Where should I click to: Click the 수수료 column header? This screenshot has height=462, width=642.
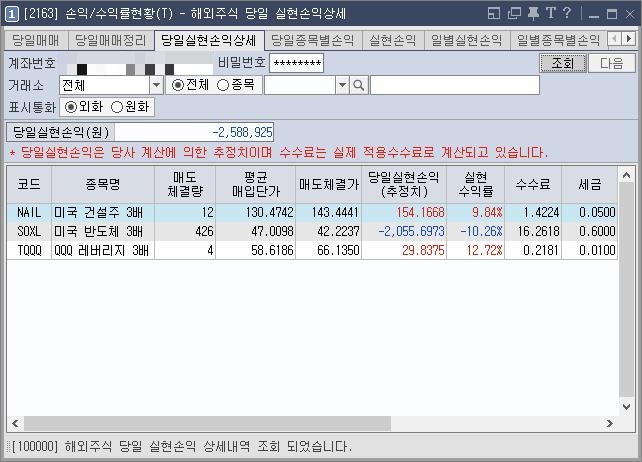coord(533,184)
